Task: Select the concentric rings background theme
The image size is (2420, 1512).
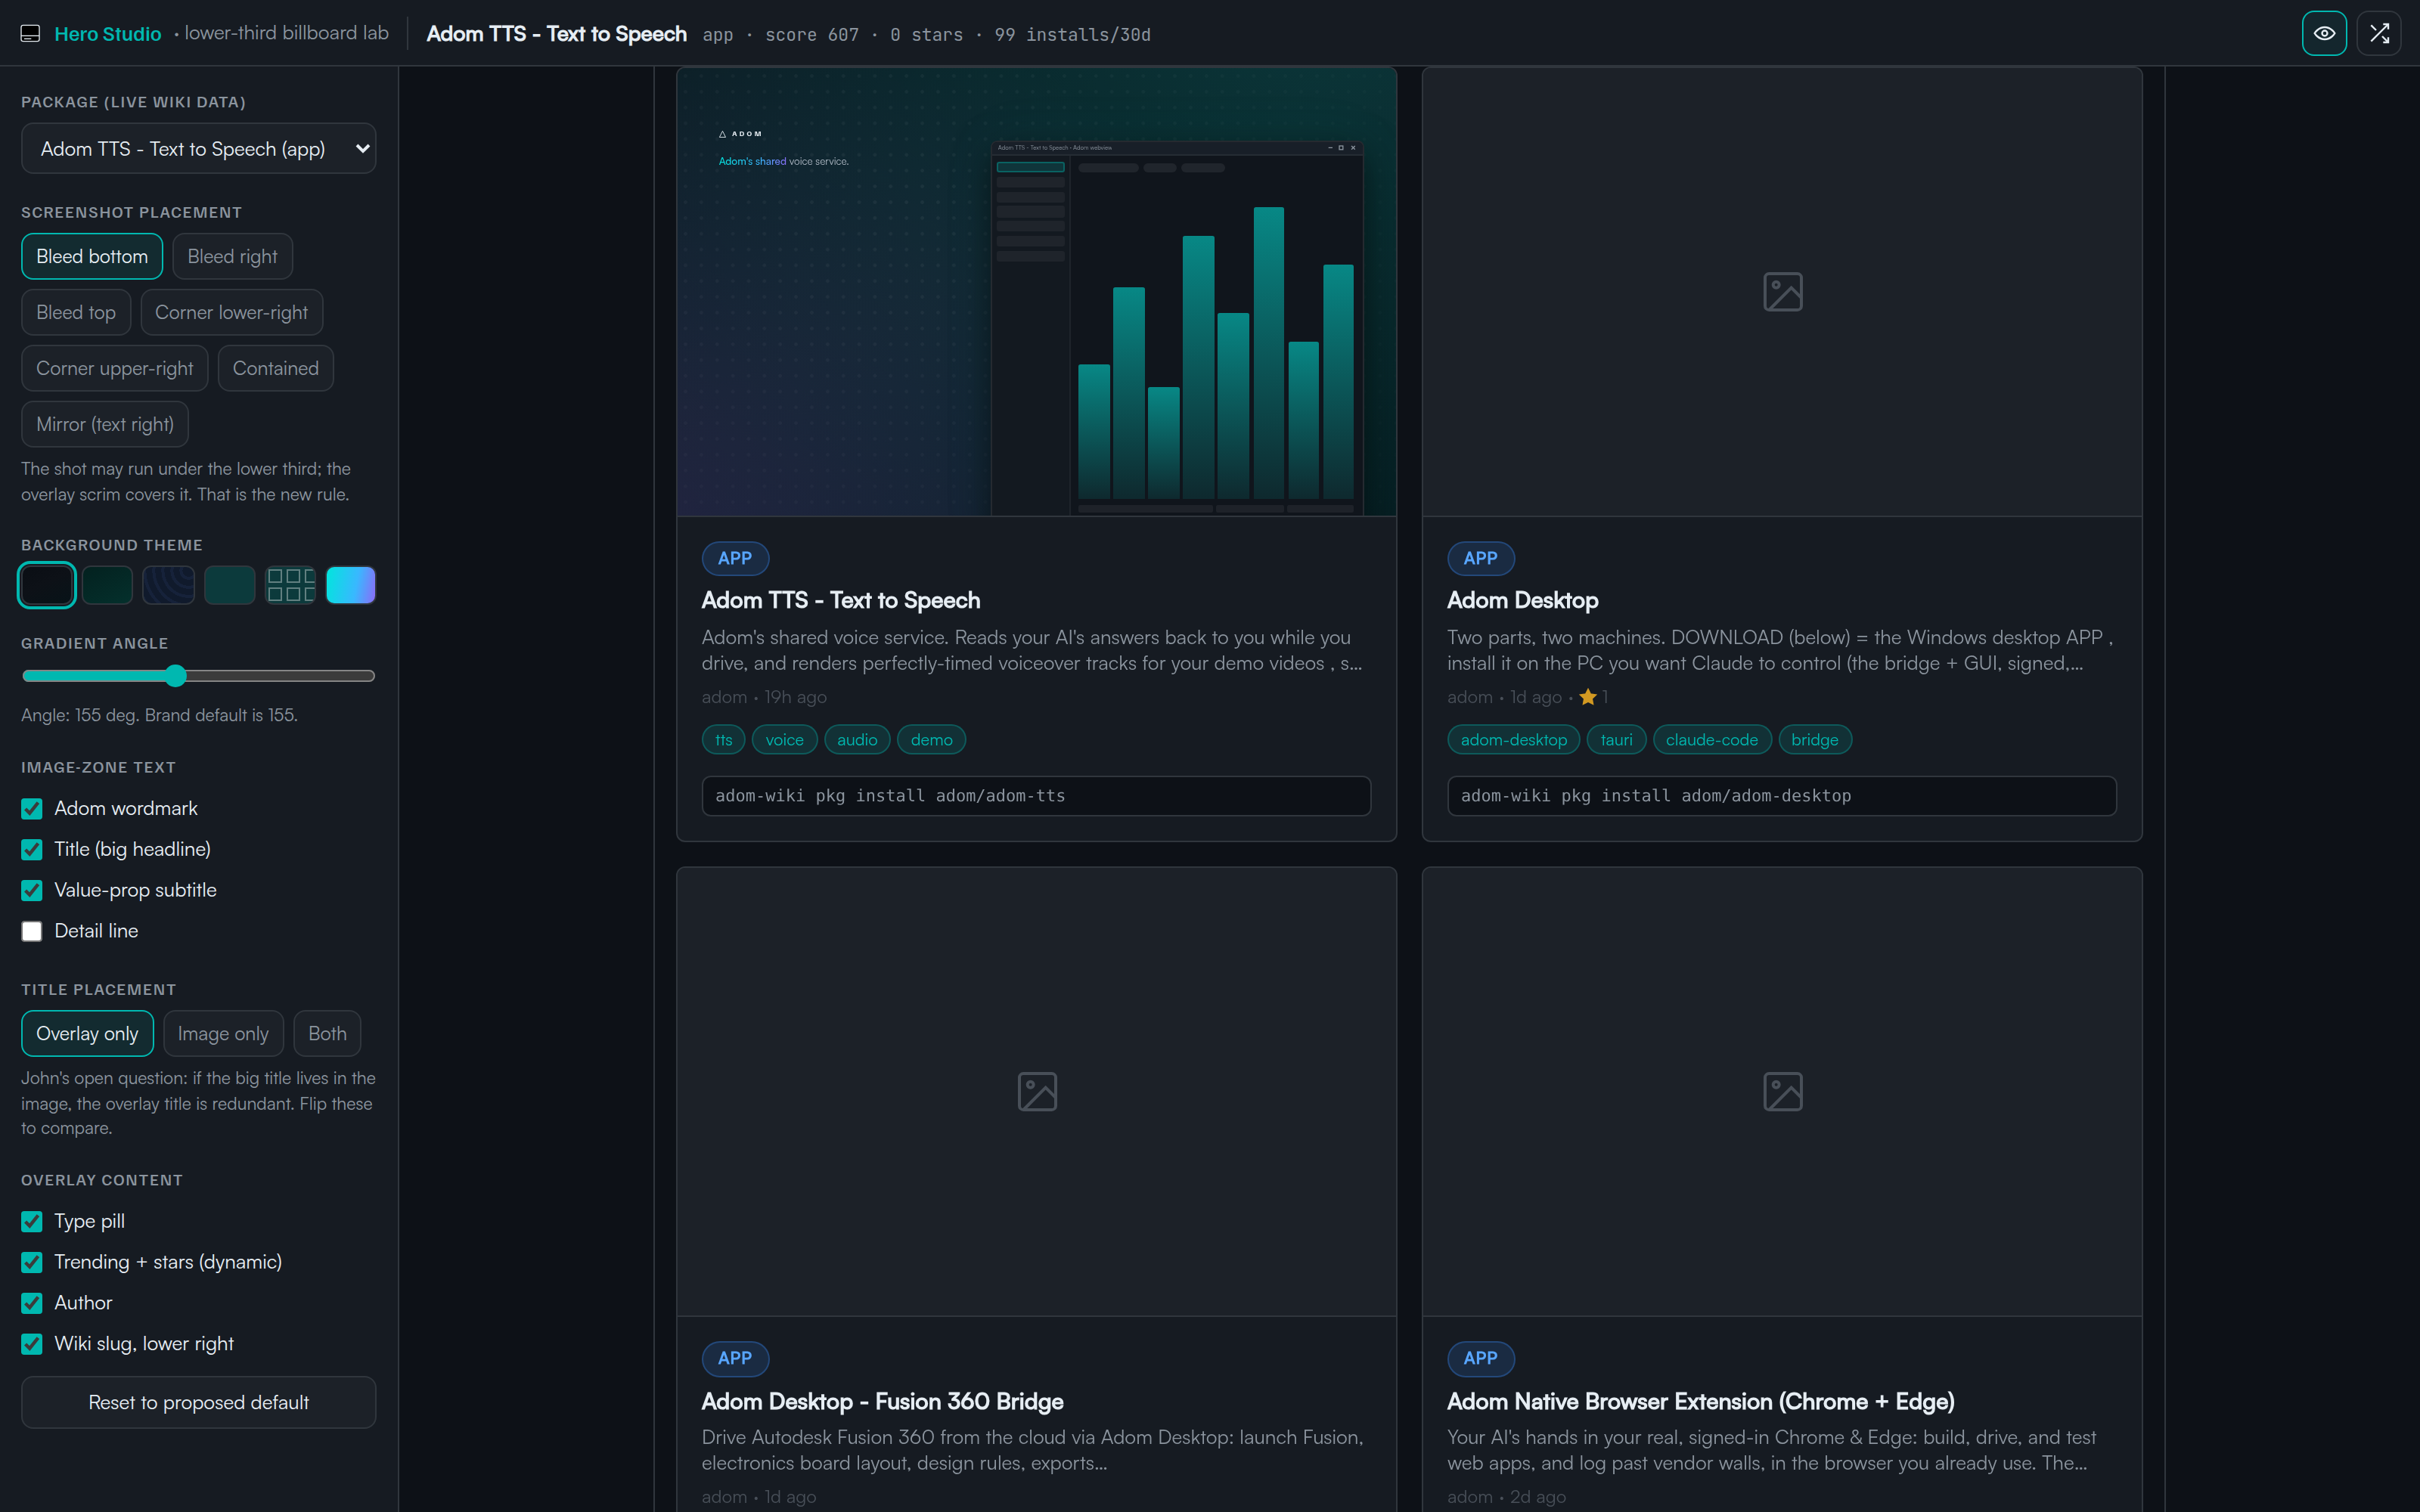Action: coord(168,585)
